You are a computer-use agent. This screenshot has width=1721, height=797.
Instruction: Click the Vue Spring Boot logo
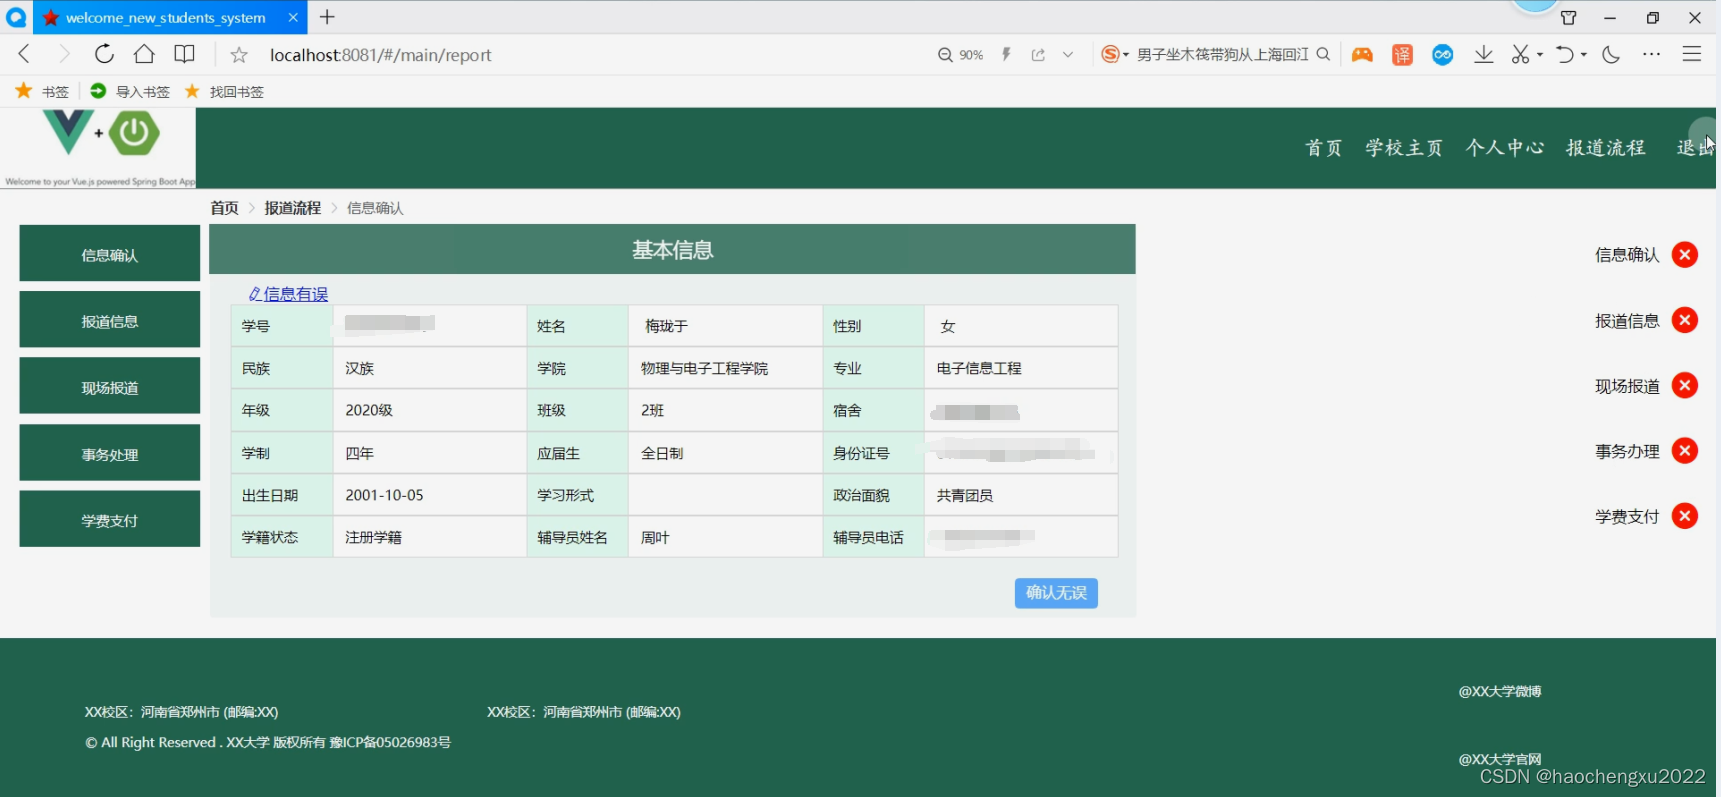coord(99,148)
